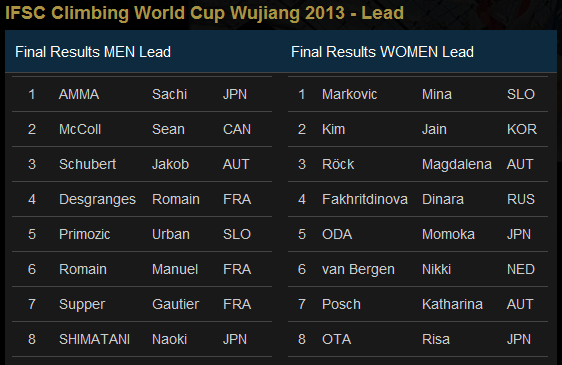Select SHIMATANI in men's eighth place
Image resolution: width=562 pixels, height=365 pixels.
(x=94, y=339)
